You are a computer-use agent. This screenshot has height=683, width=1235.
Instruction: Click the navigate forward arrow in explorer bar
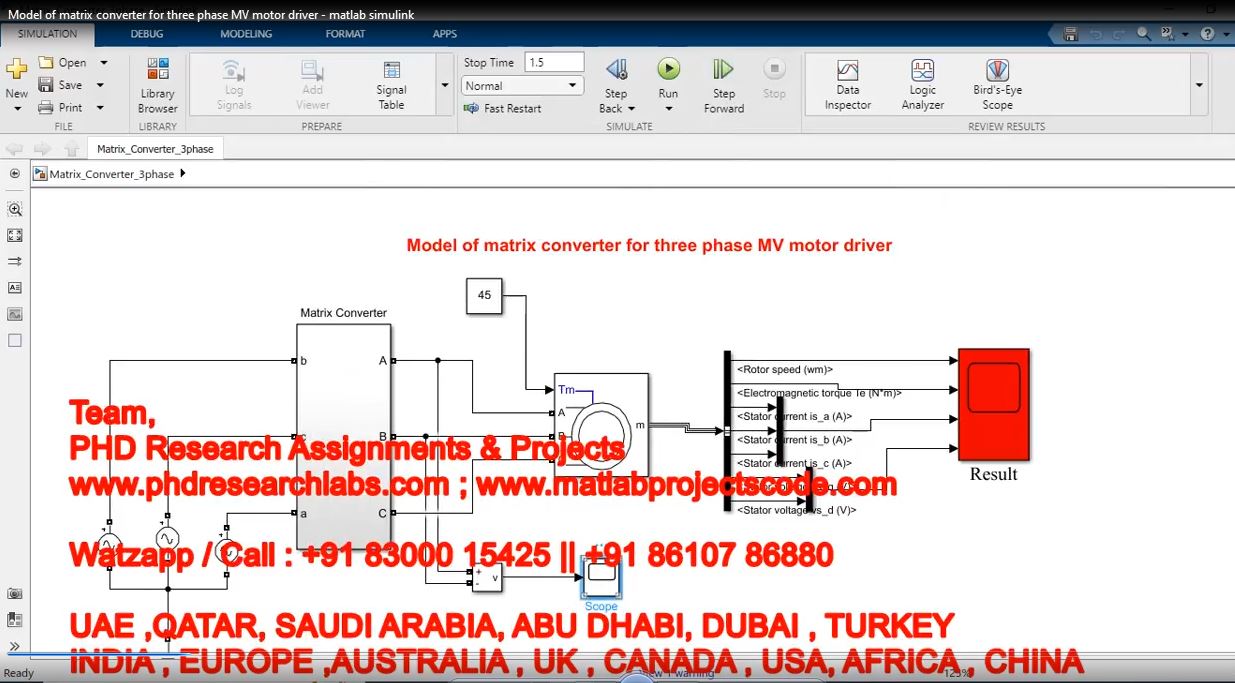point(42,149)
